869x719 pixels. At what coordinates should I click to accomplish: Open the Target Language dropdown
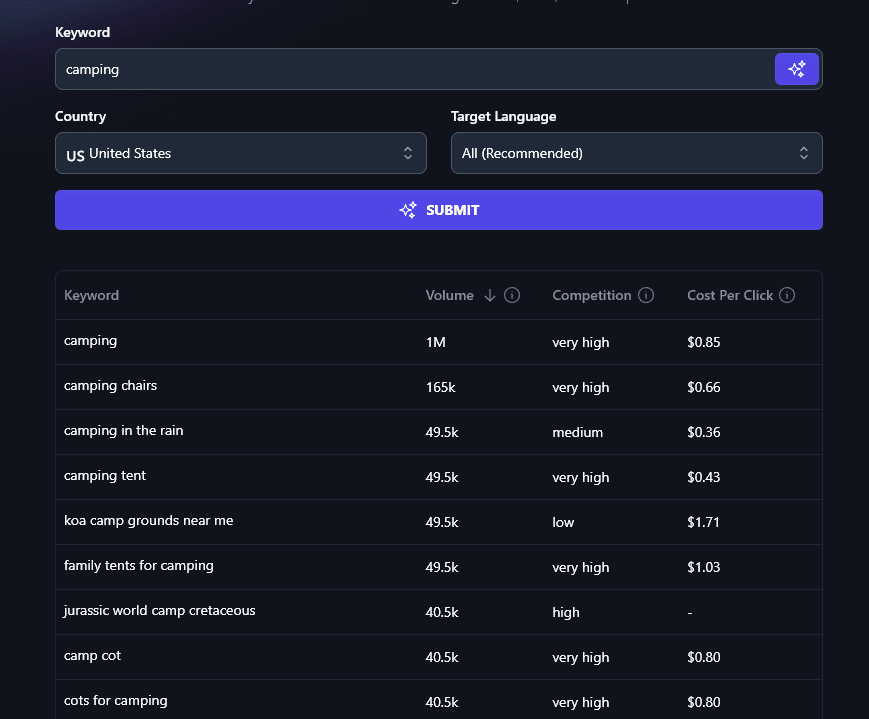click(x=636, y=153)
